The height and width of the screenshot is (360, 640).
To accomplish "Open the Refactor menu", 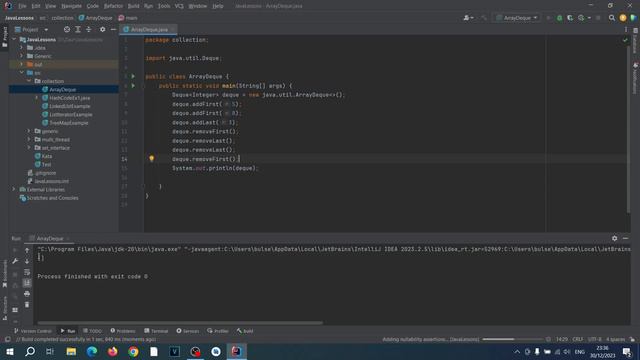I will (113, 6).
